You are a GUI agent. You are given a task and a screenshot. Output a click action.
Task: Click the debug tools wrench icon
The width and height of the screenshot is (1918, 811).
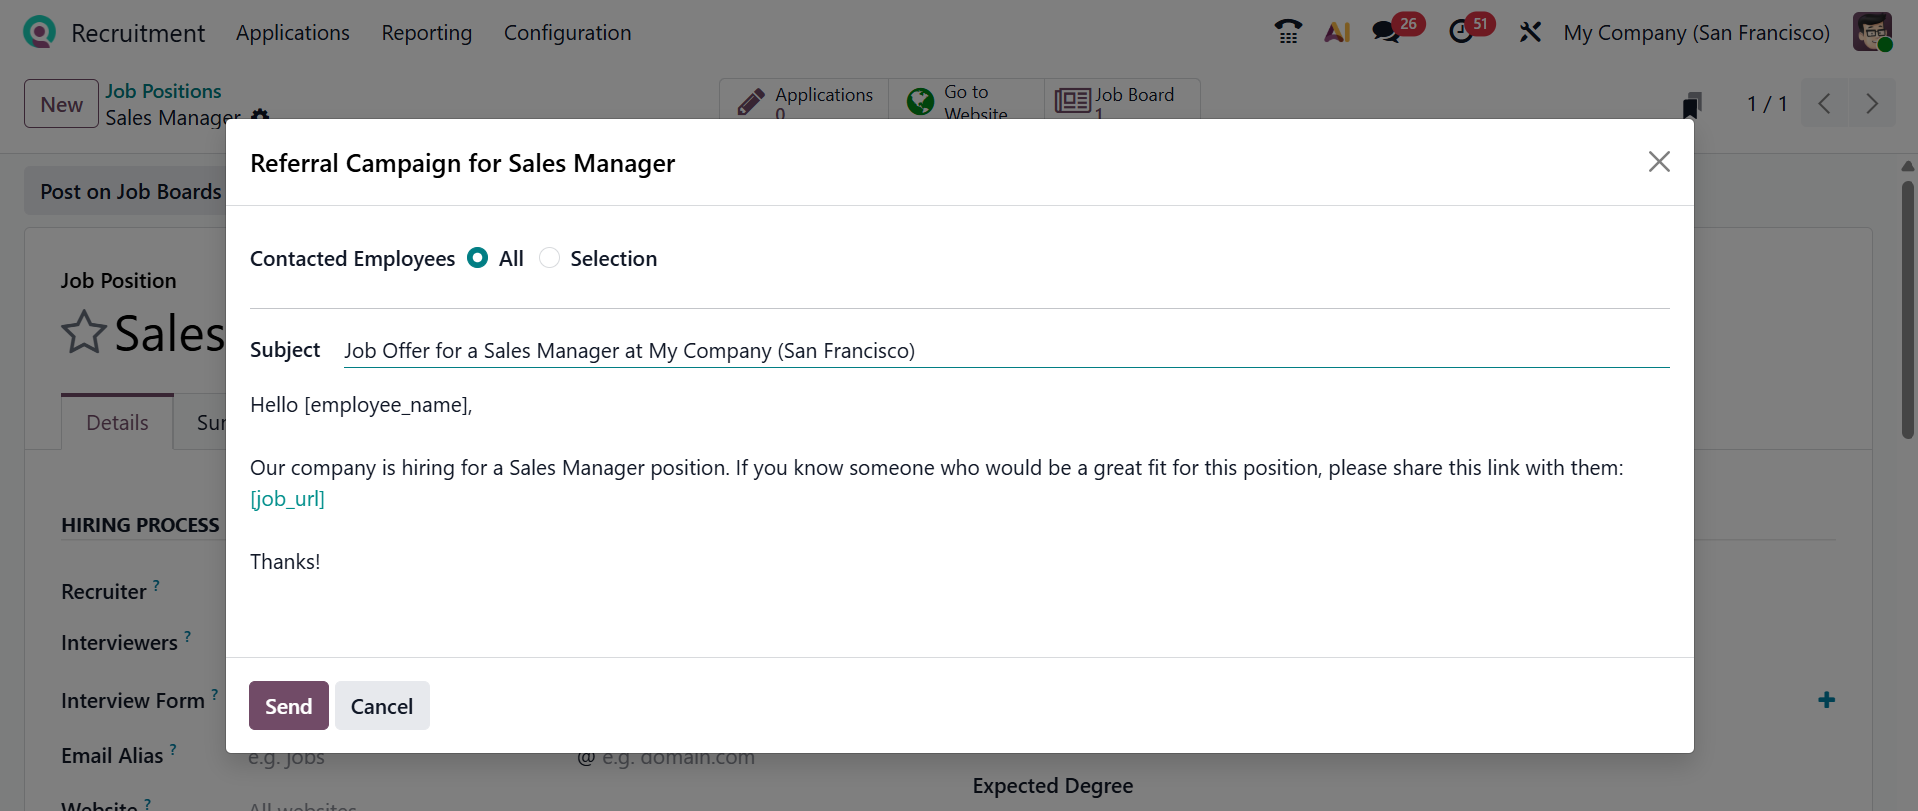tap(1530, 32)
